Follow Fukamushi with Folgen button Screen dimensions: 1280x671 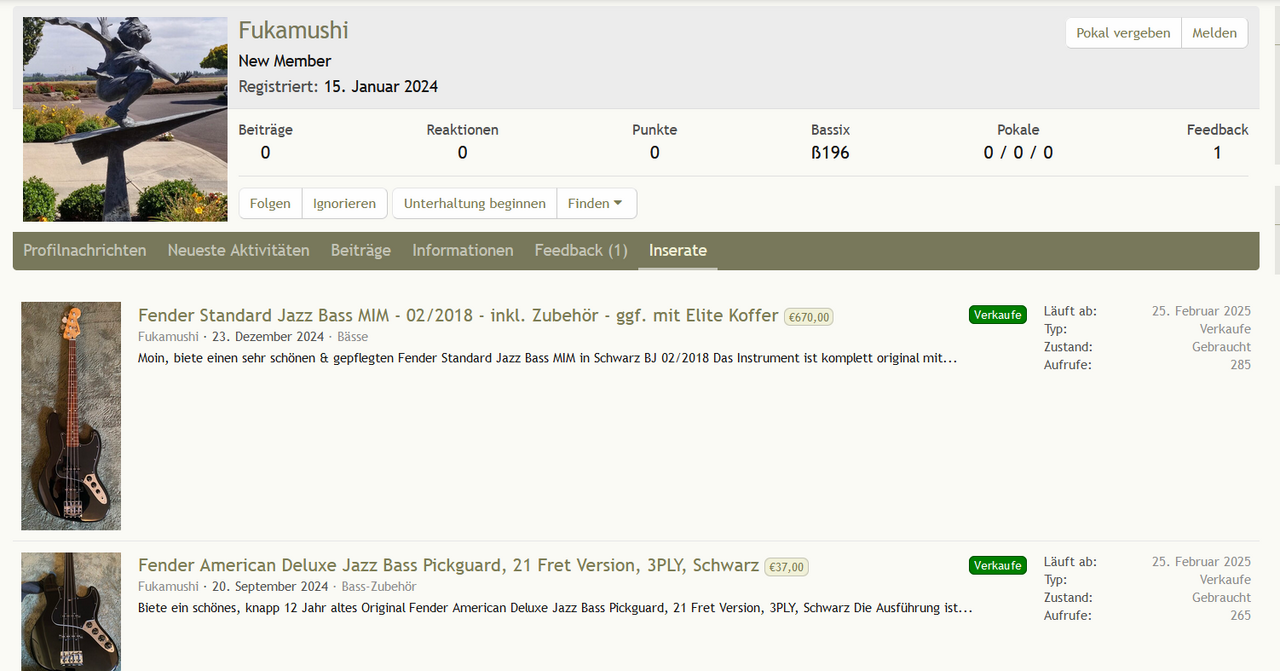coord(270,203)
